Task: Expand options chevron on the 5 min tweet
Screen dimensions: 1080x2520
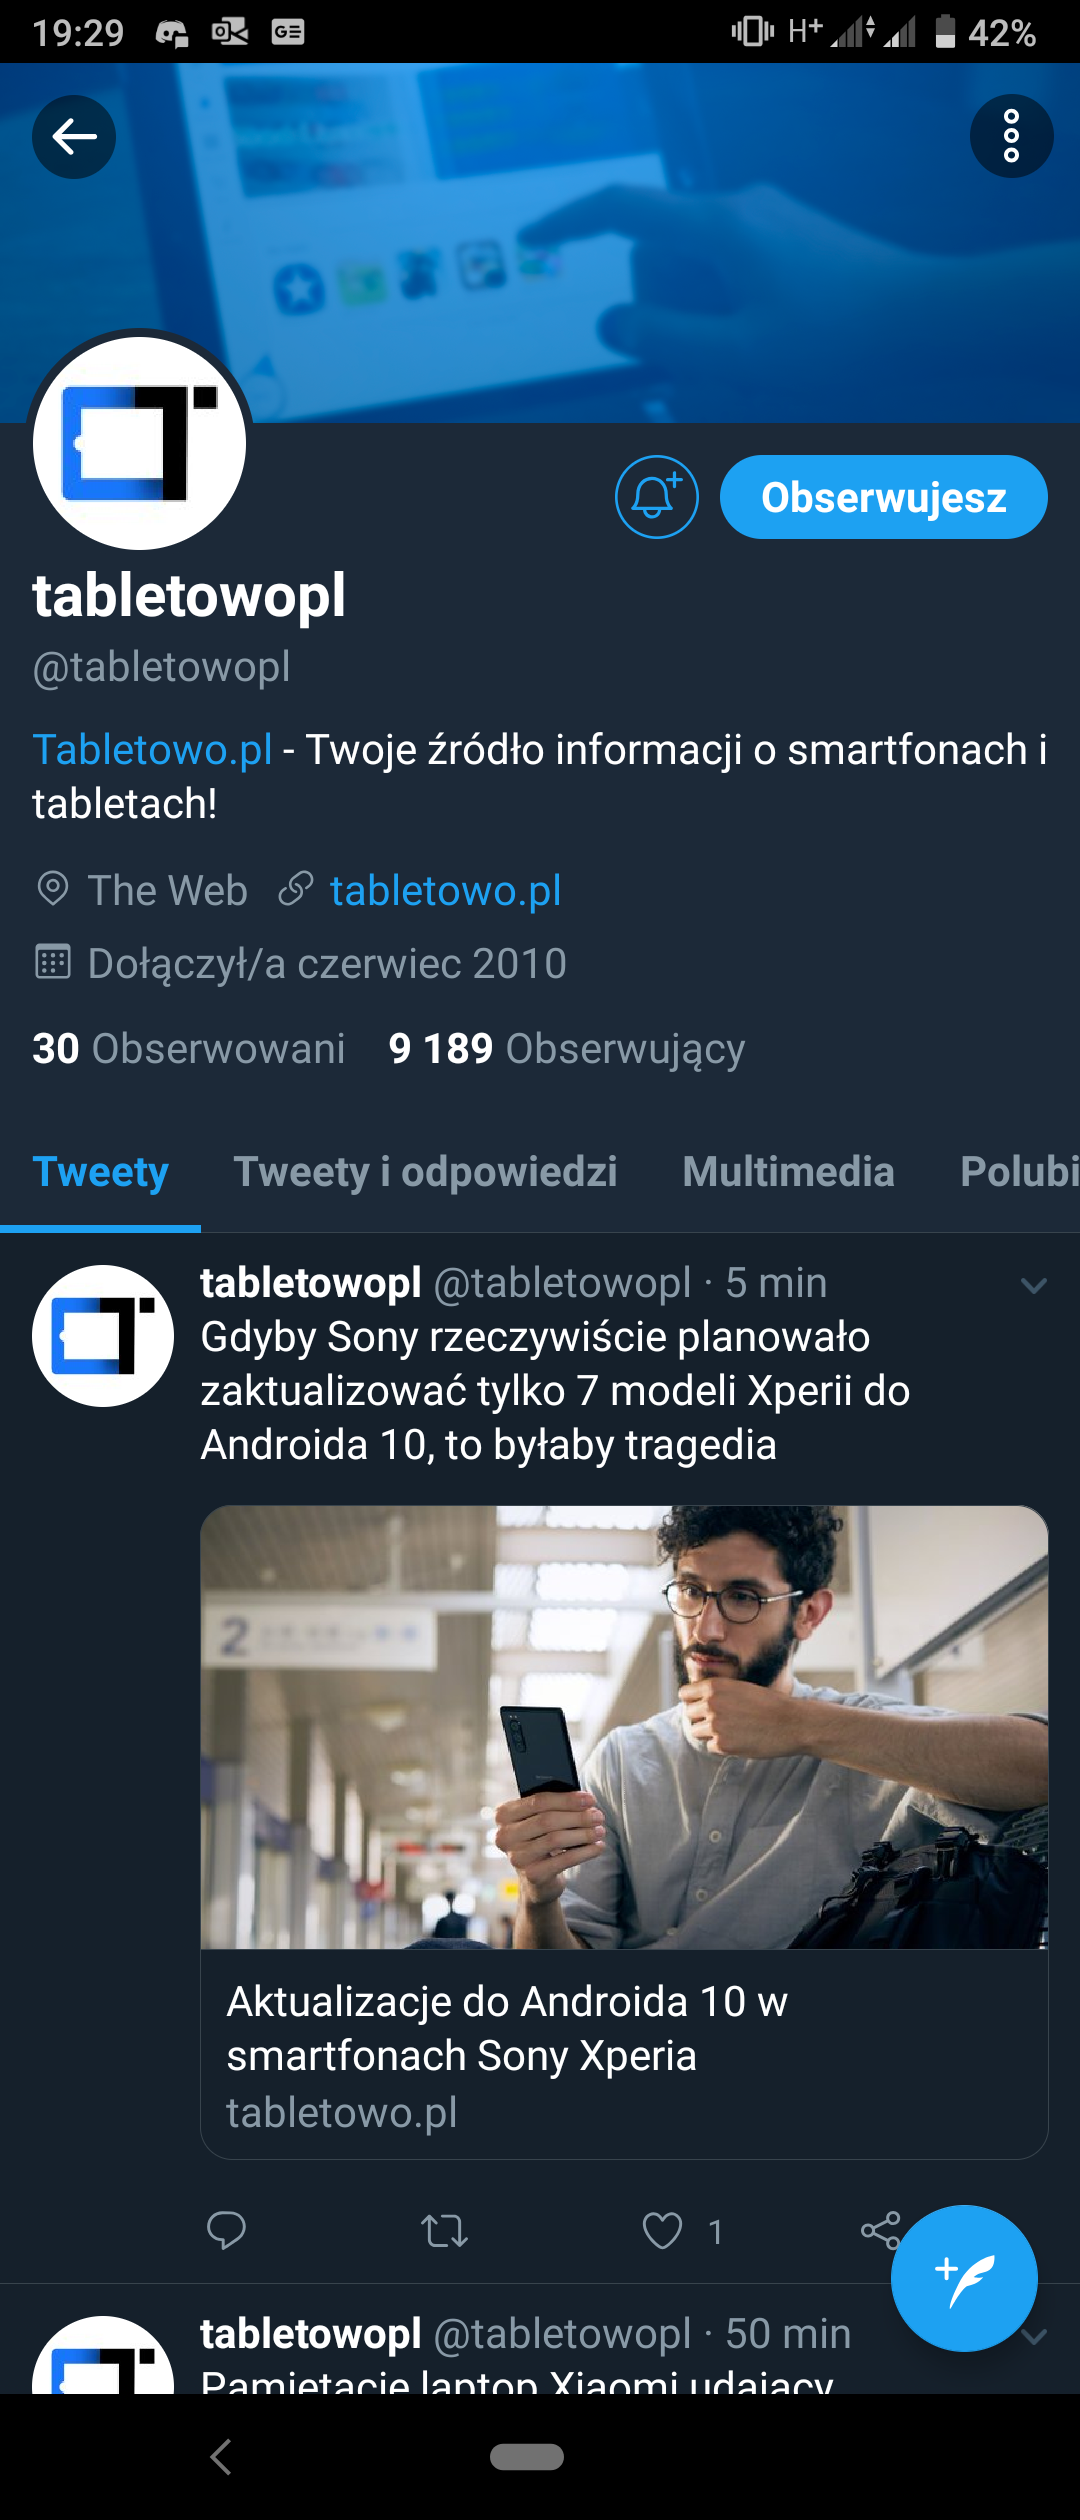Action: point(1033,1285)
